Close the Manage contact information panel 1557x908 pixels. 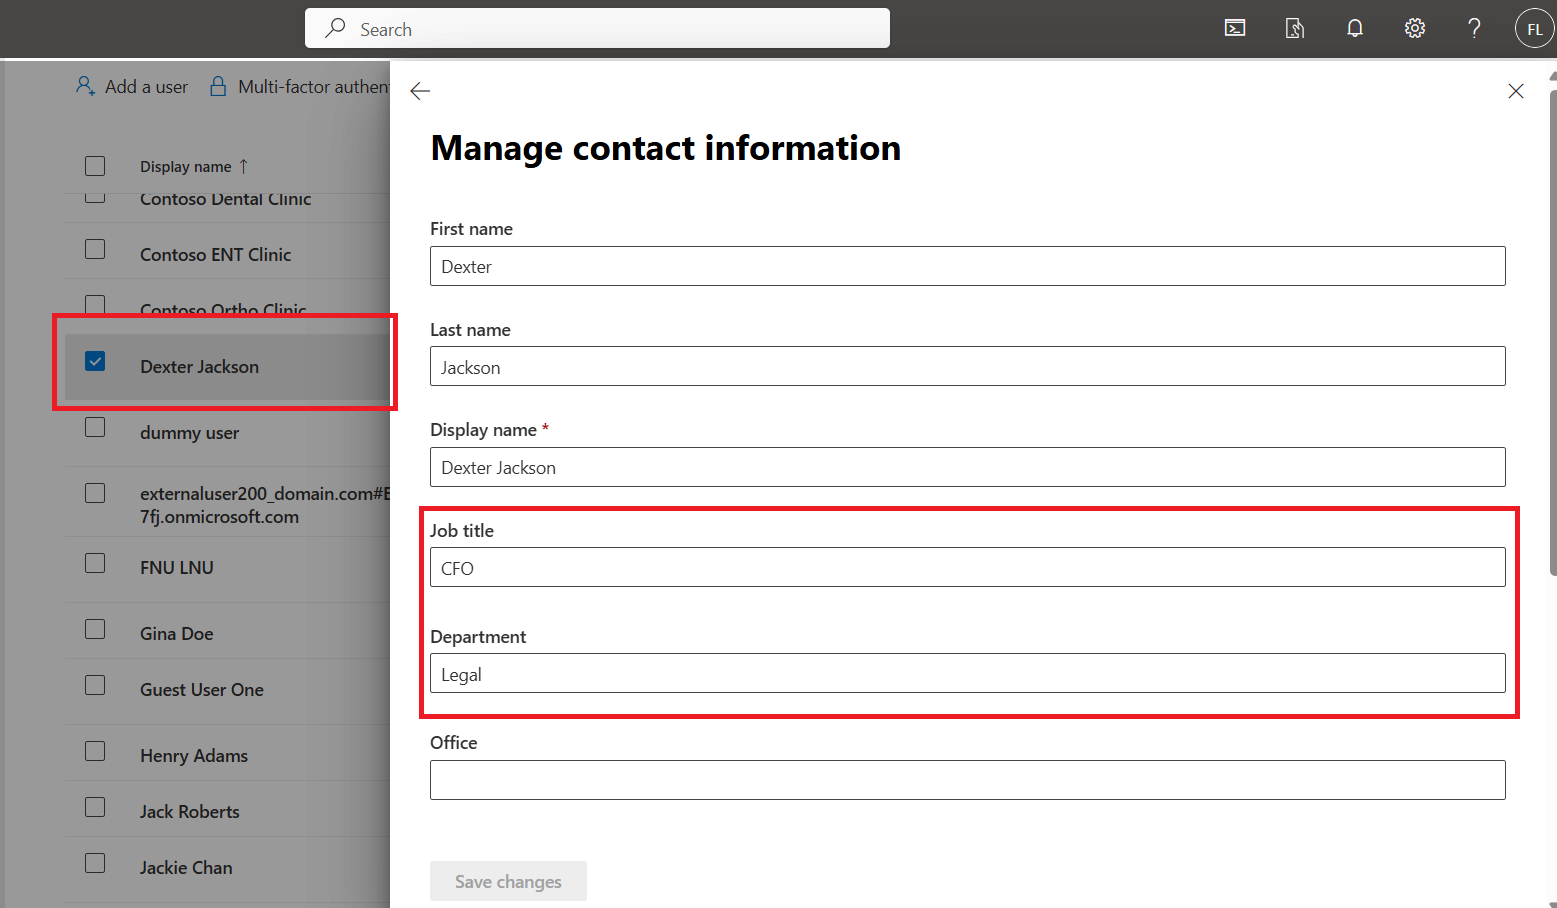[x=1515, y=91]
